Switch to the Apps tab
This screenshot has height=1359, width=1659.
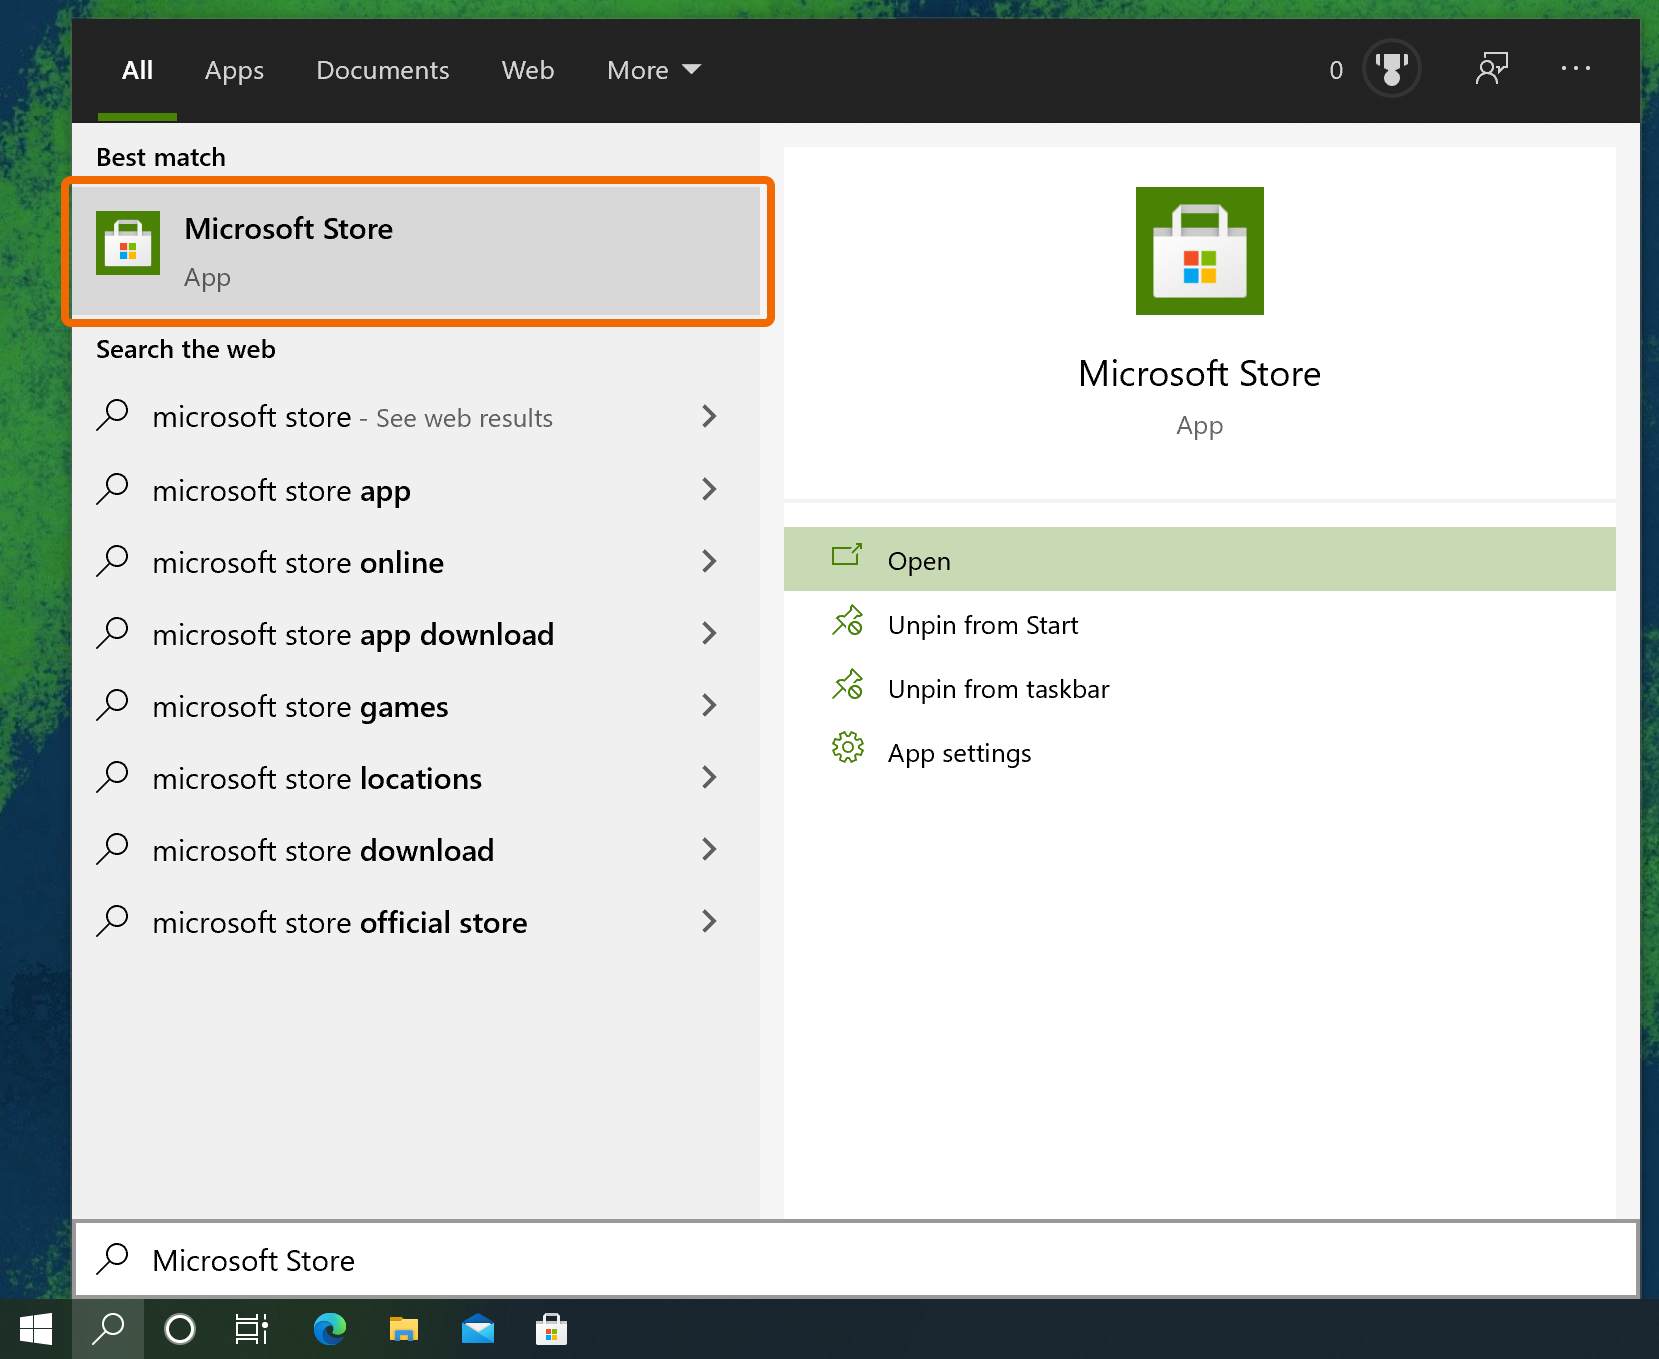(234, 70)
